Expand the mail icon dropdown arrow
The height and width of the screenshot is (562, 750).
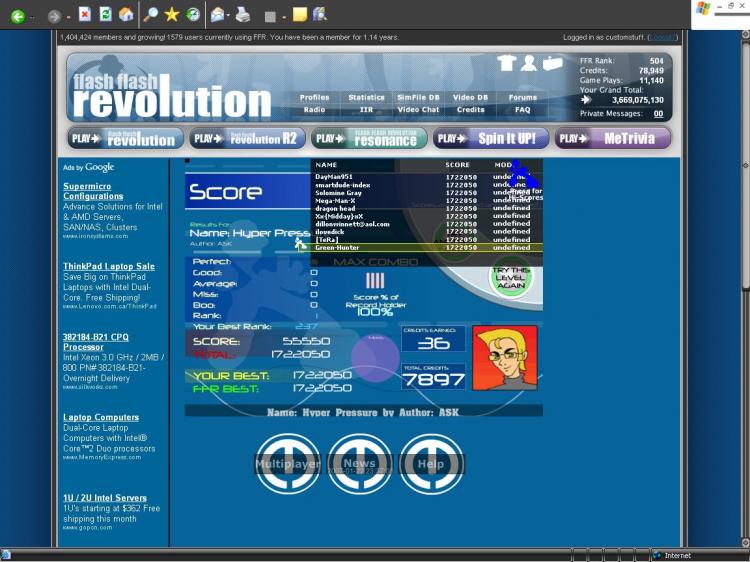coord(229,17)
